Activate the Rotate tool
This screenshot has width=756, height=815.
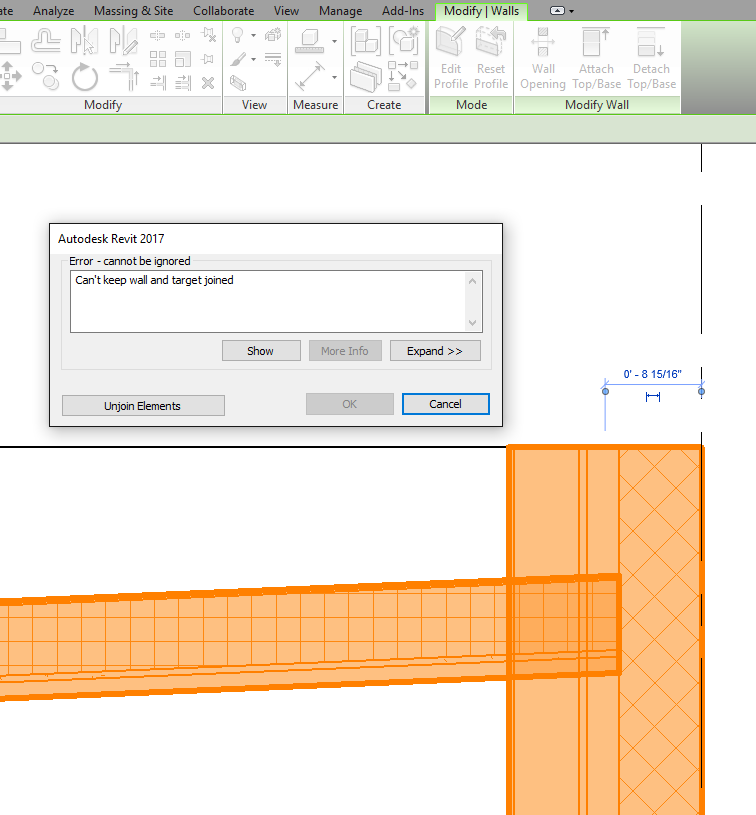[85, 77]
